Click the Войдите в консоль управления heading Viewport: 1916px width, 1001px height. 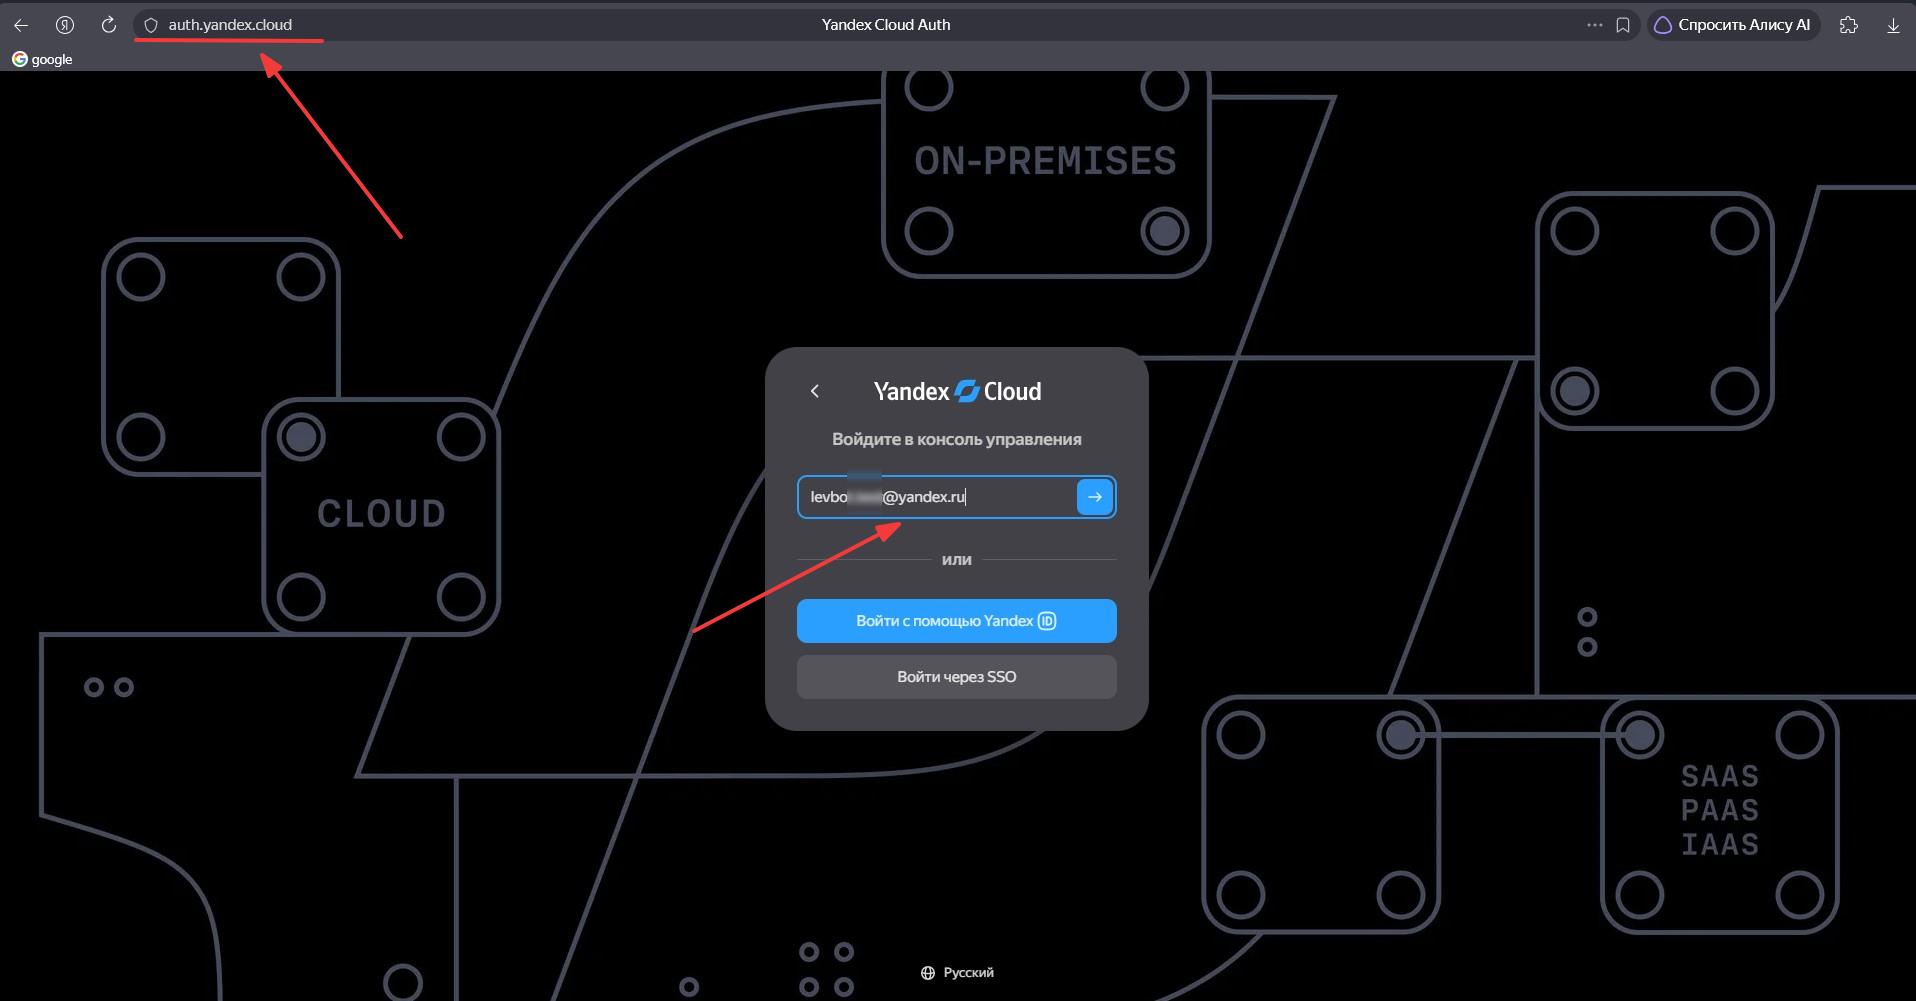tap(957, 439)
